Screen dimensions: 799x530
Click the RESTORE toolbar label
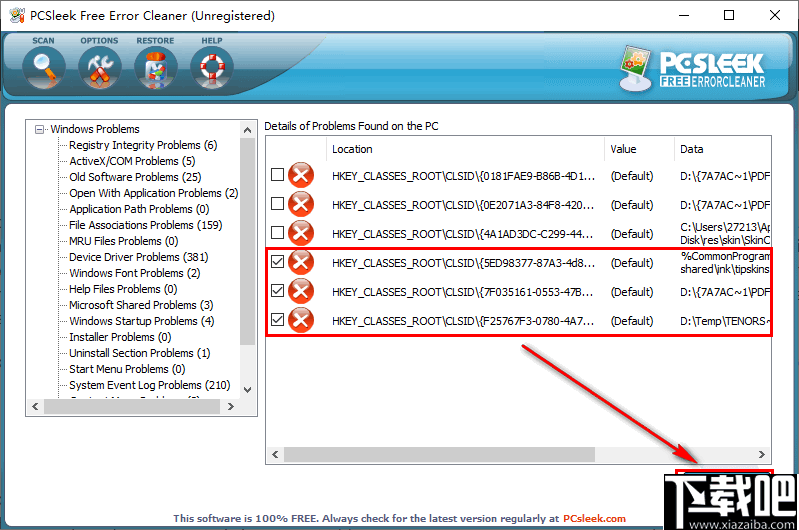155,41
